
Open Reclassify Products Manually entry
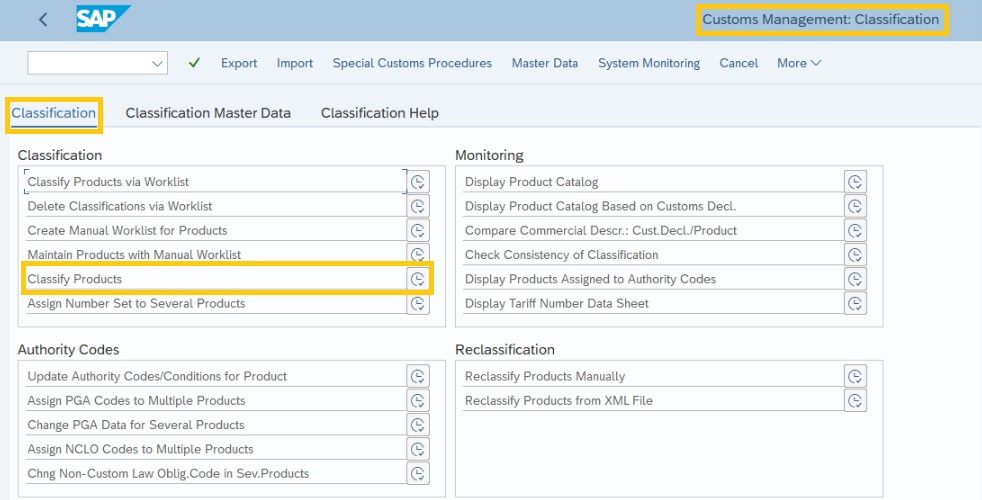click(x=653, y=376)
